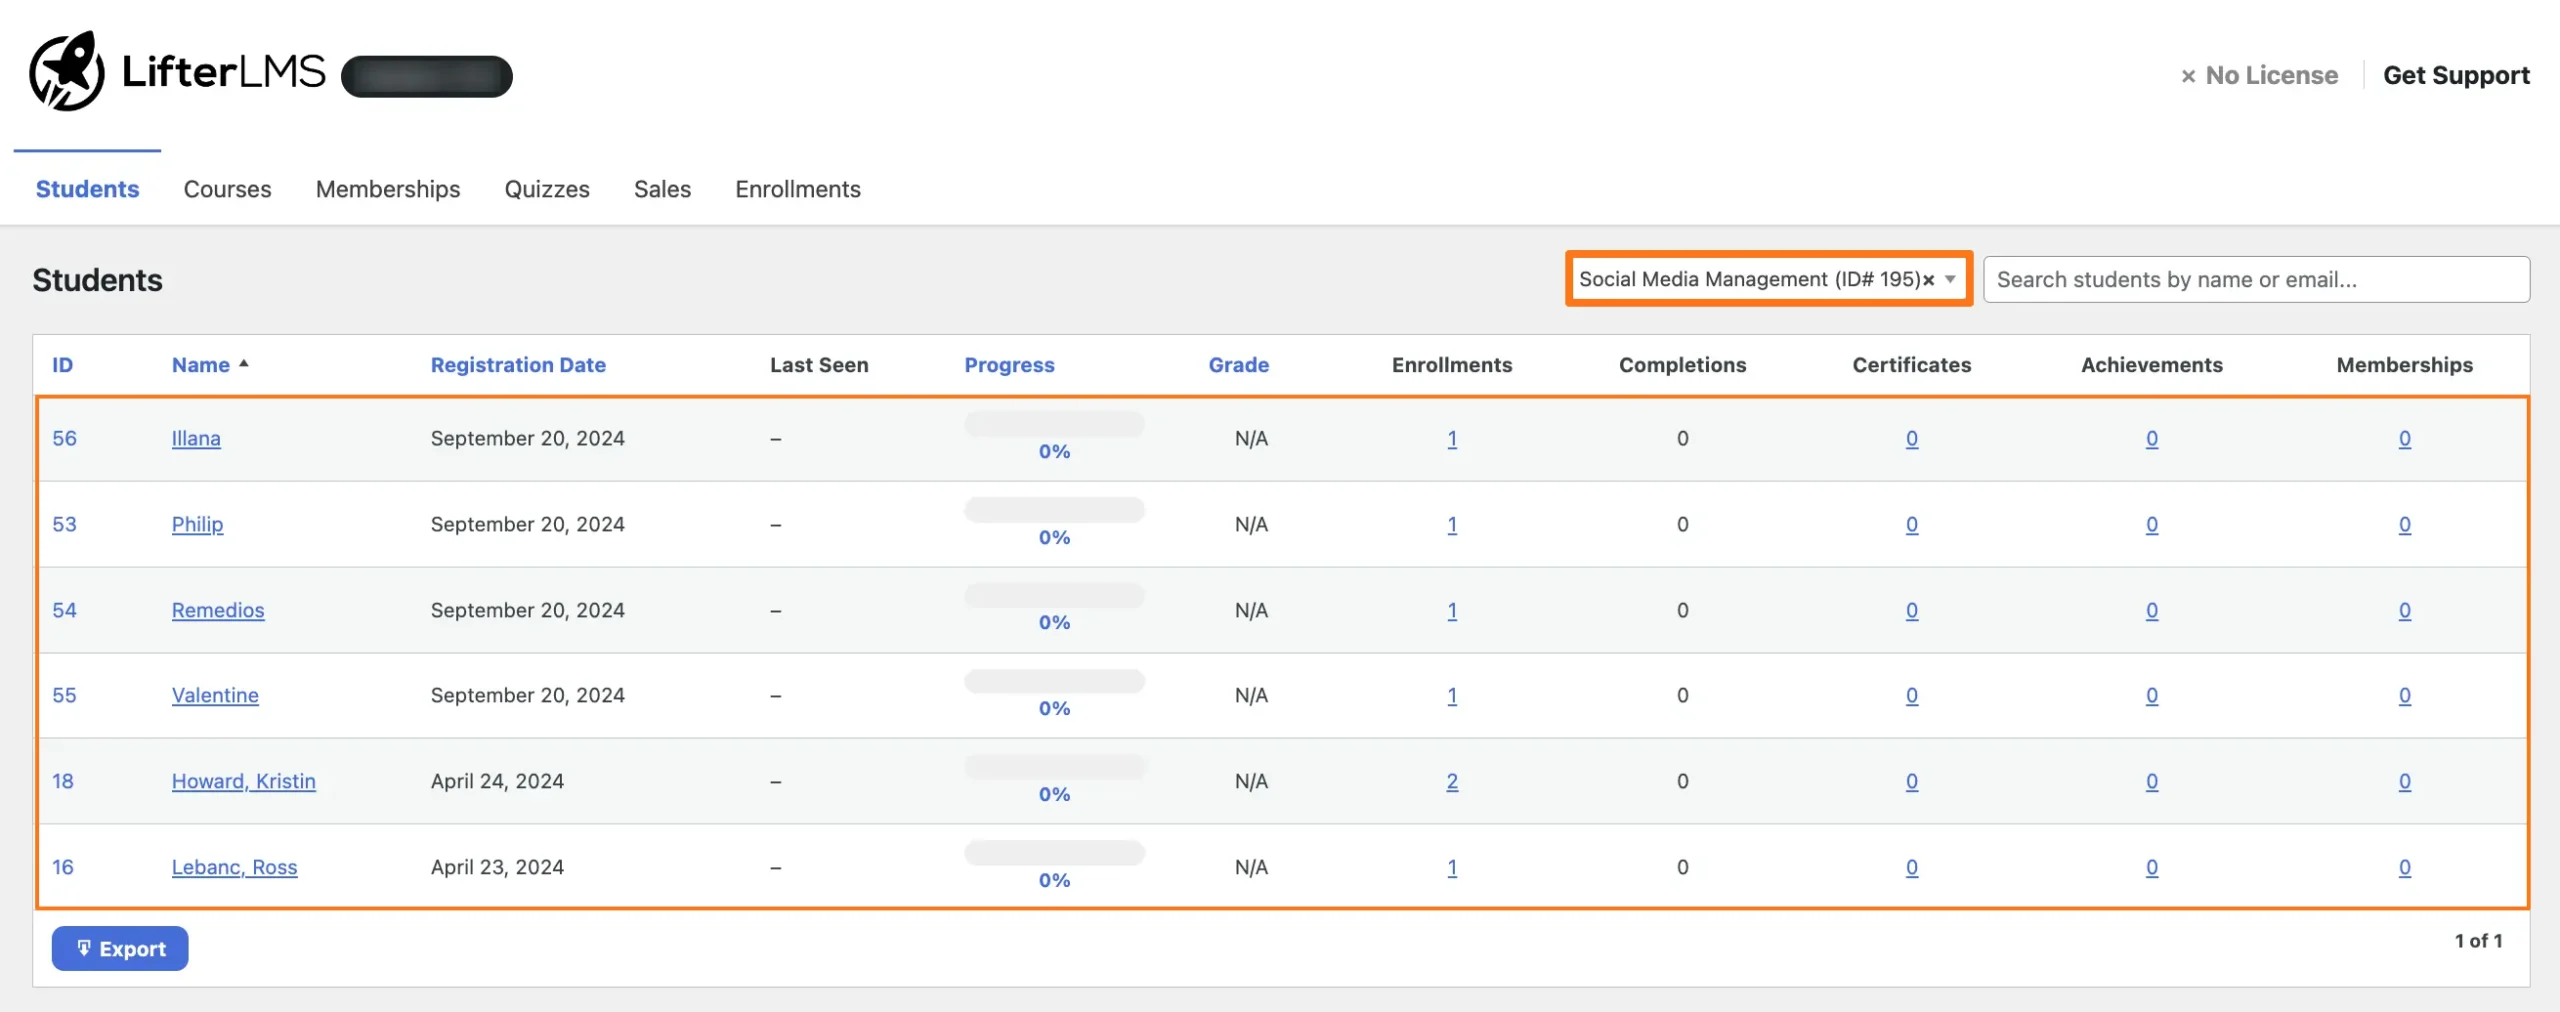This screenshot has width=2560, height=1012.
Task: View enrollments count for Lebanc, Ross
Action: click(x=1452, y=867)
